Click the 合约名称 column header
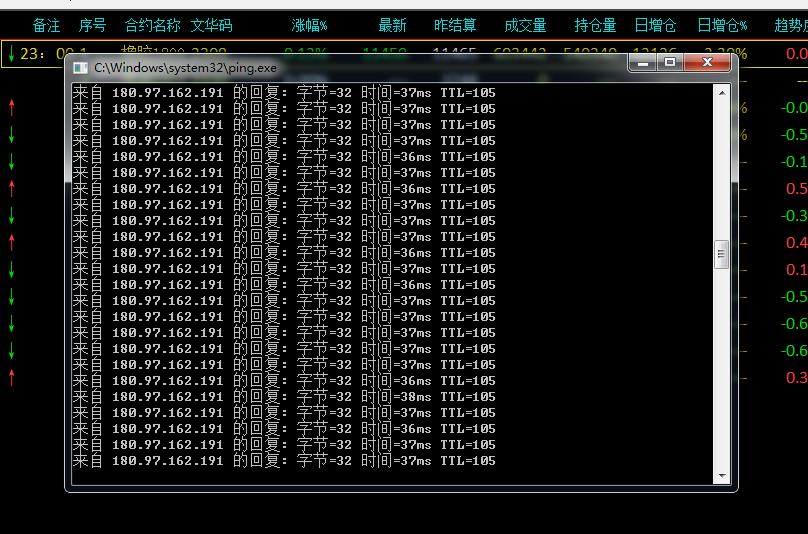The height and width of the screenshot is (534, 808). coord(153,25)
